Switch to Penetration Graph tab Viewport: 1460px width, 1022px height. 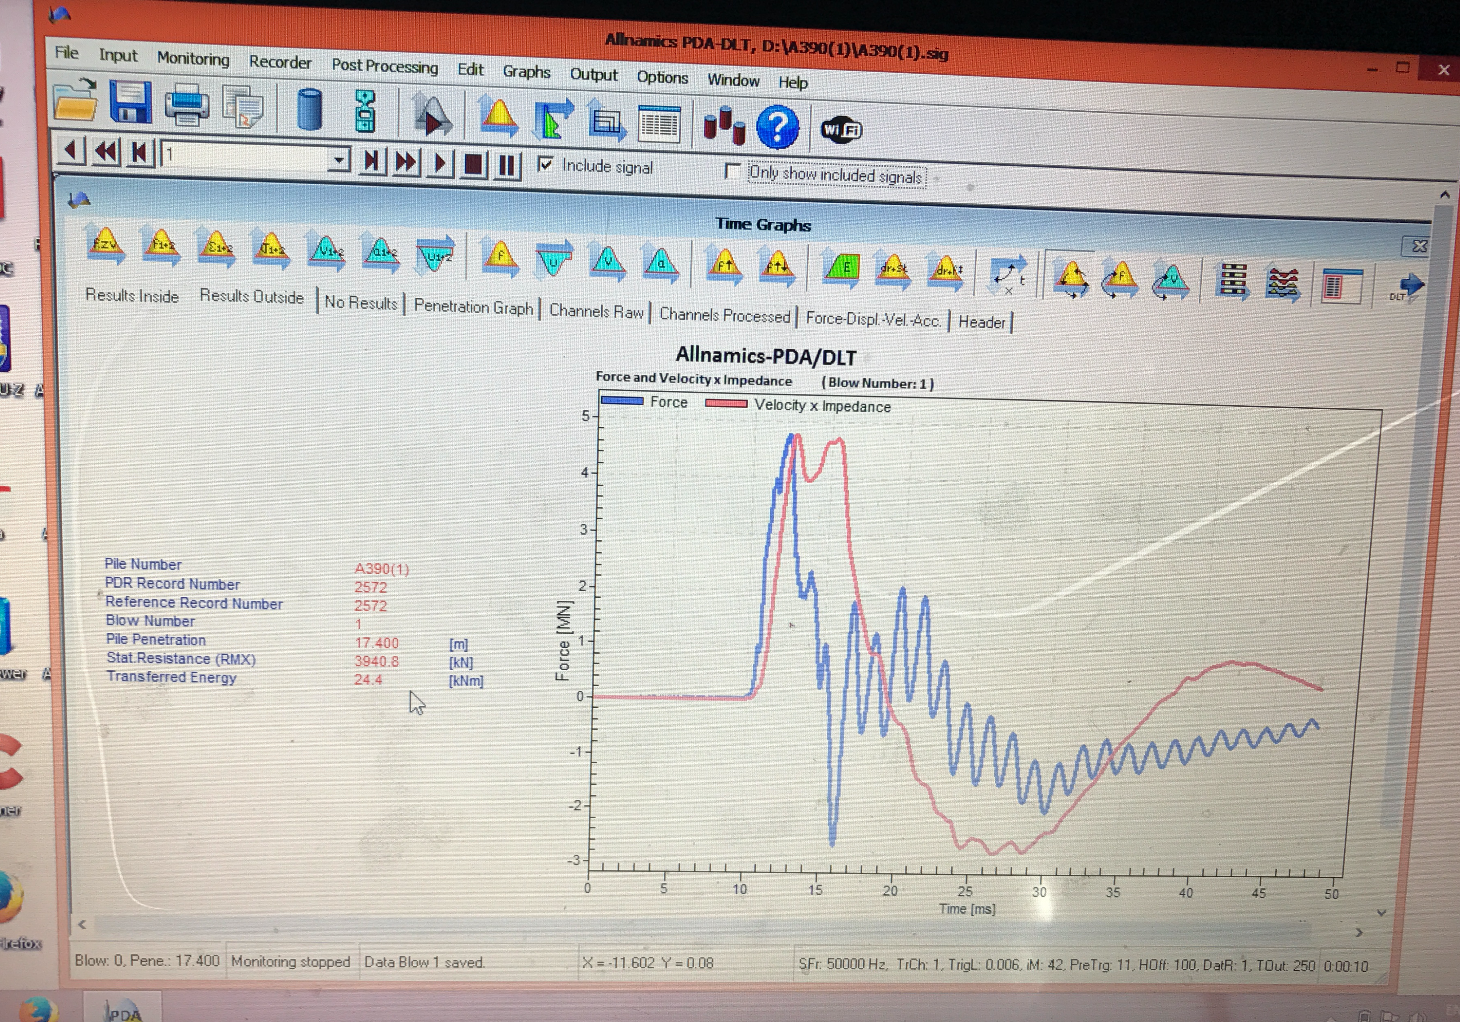click(x=474, y=307)
